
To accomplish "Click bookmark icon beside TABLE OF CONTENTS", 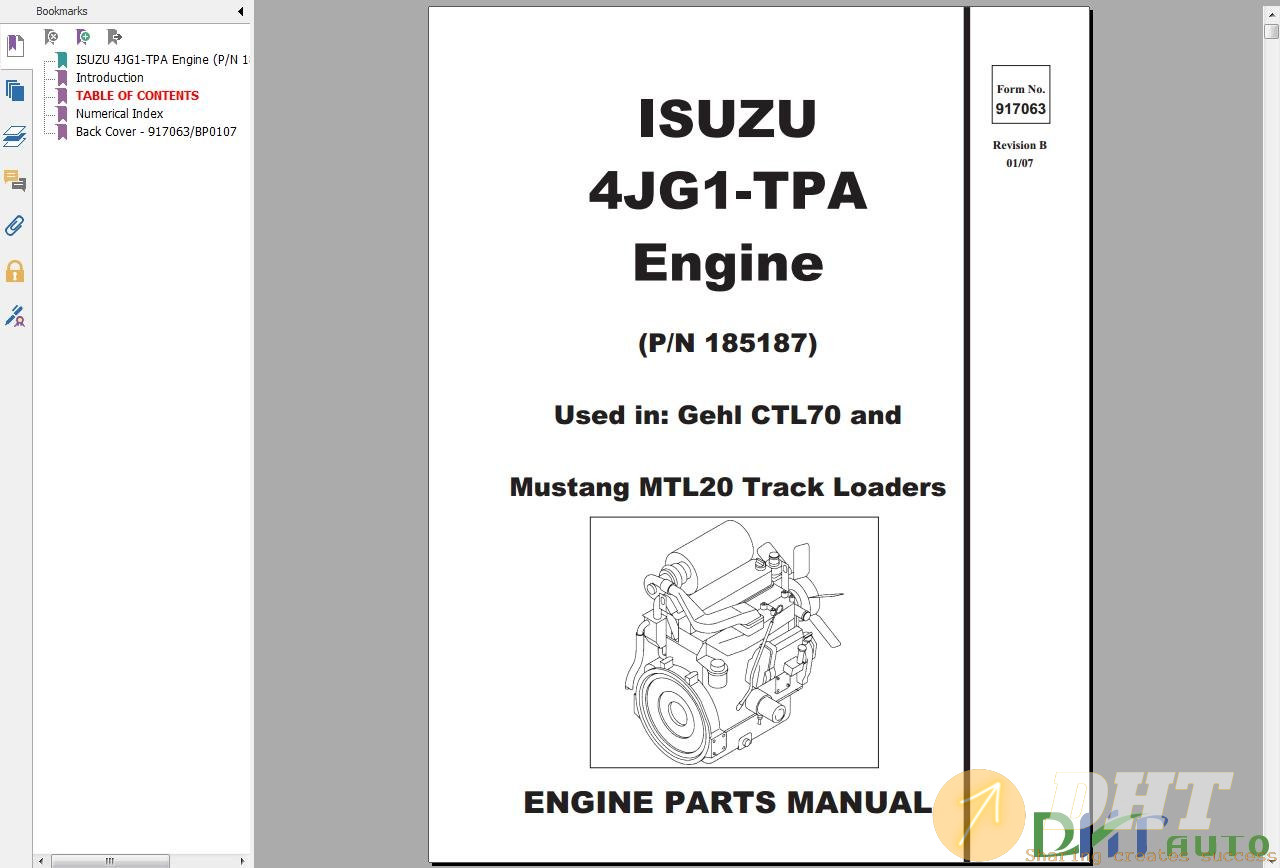I will 62,96.
